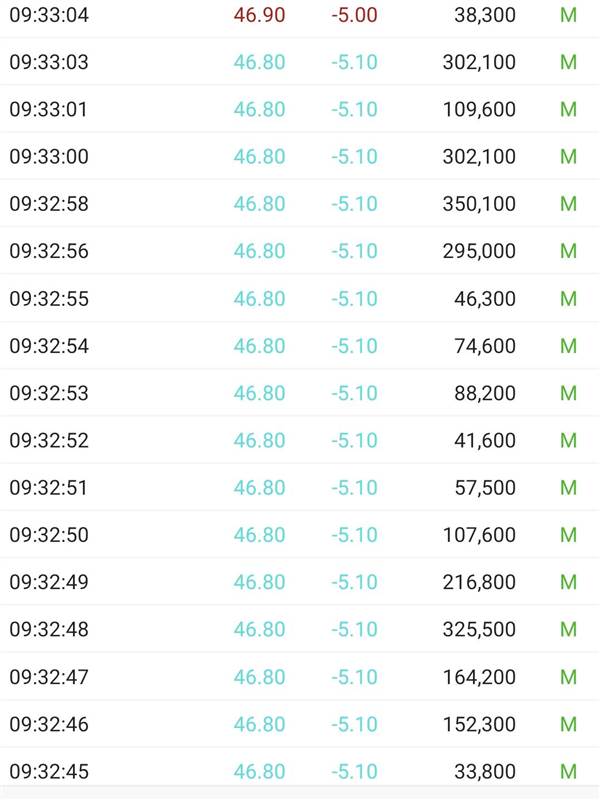The height and width of the screenshot is (800, 600).
Task: Select the 38,300 volume entry
Action: 485,15
